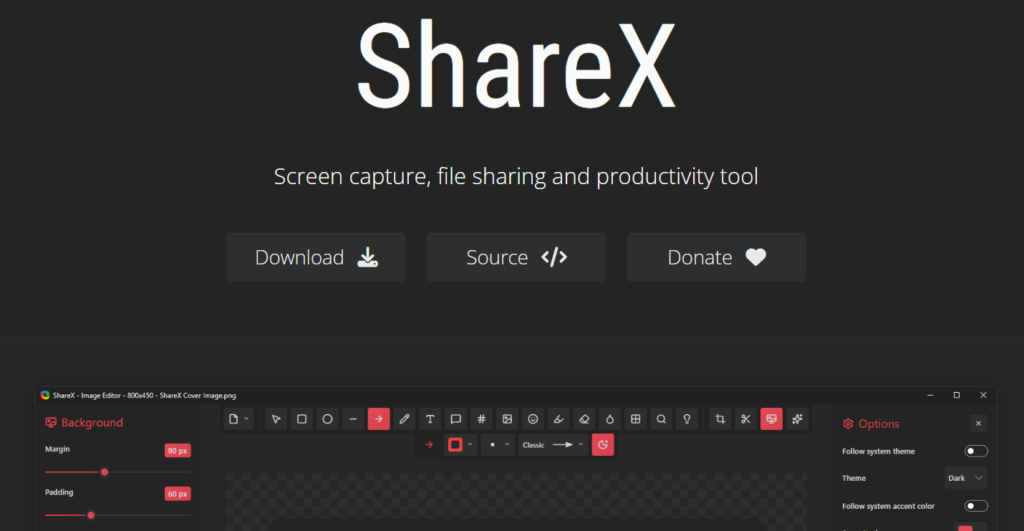Enable Follow system accent color switch
This screenshot has height=531, width=1024.
976,506
